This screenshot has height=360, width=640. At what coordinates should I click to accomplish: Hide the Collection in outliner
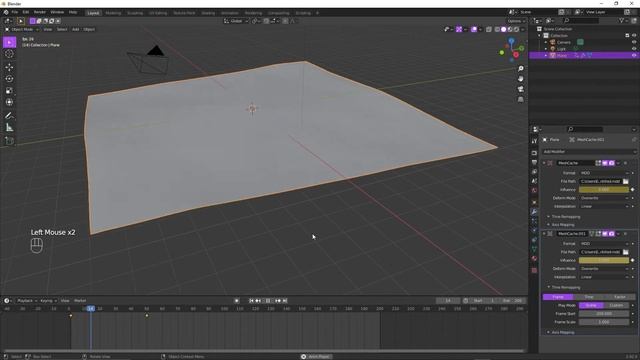click(x=634, y=36)
